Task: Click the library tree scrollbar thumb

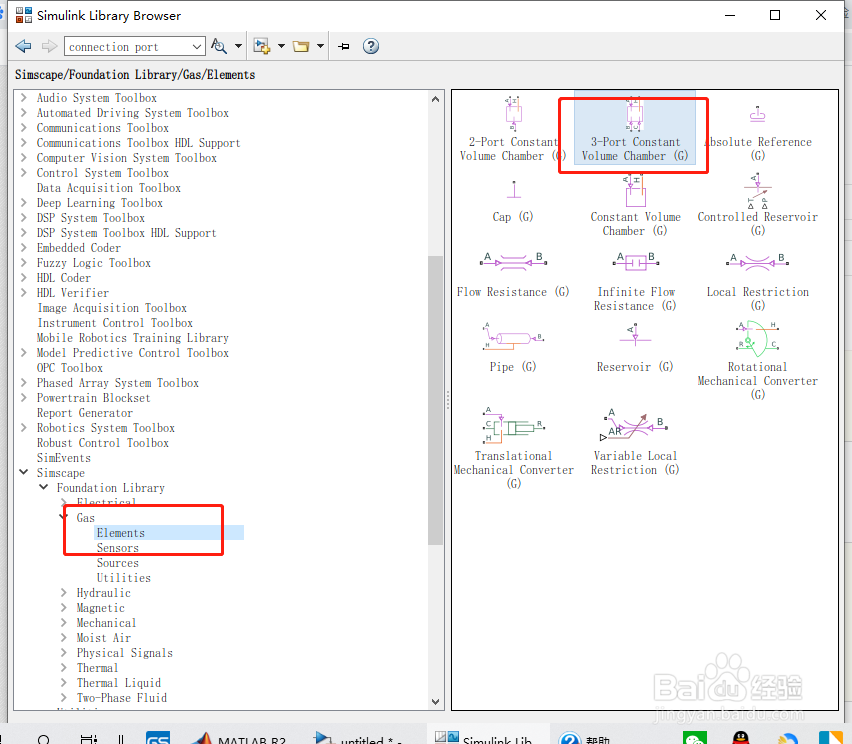Action: coord(435,400)
